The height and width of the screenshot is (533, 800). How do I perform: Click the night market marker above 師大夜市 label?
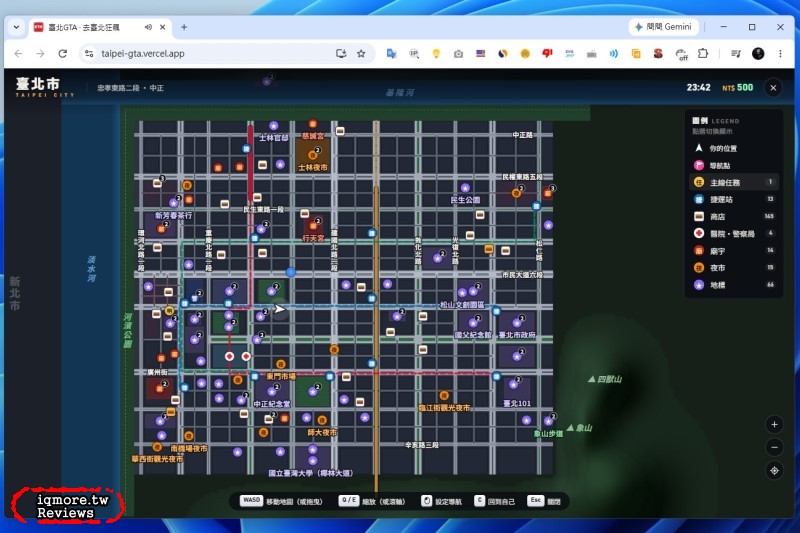(322, 420)
